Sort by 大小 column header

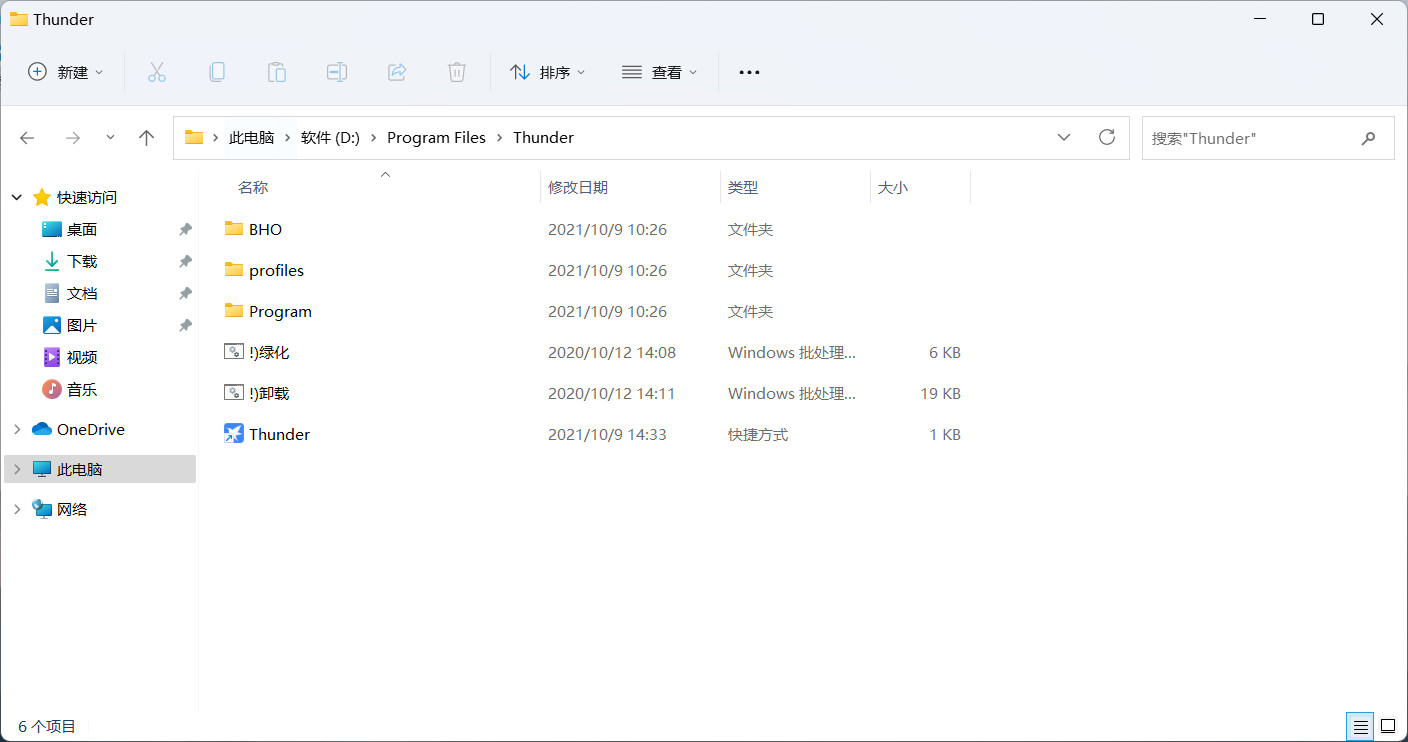pos(893,187)
